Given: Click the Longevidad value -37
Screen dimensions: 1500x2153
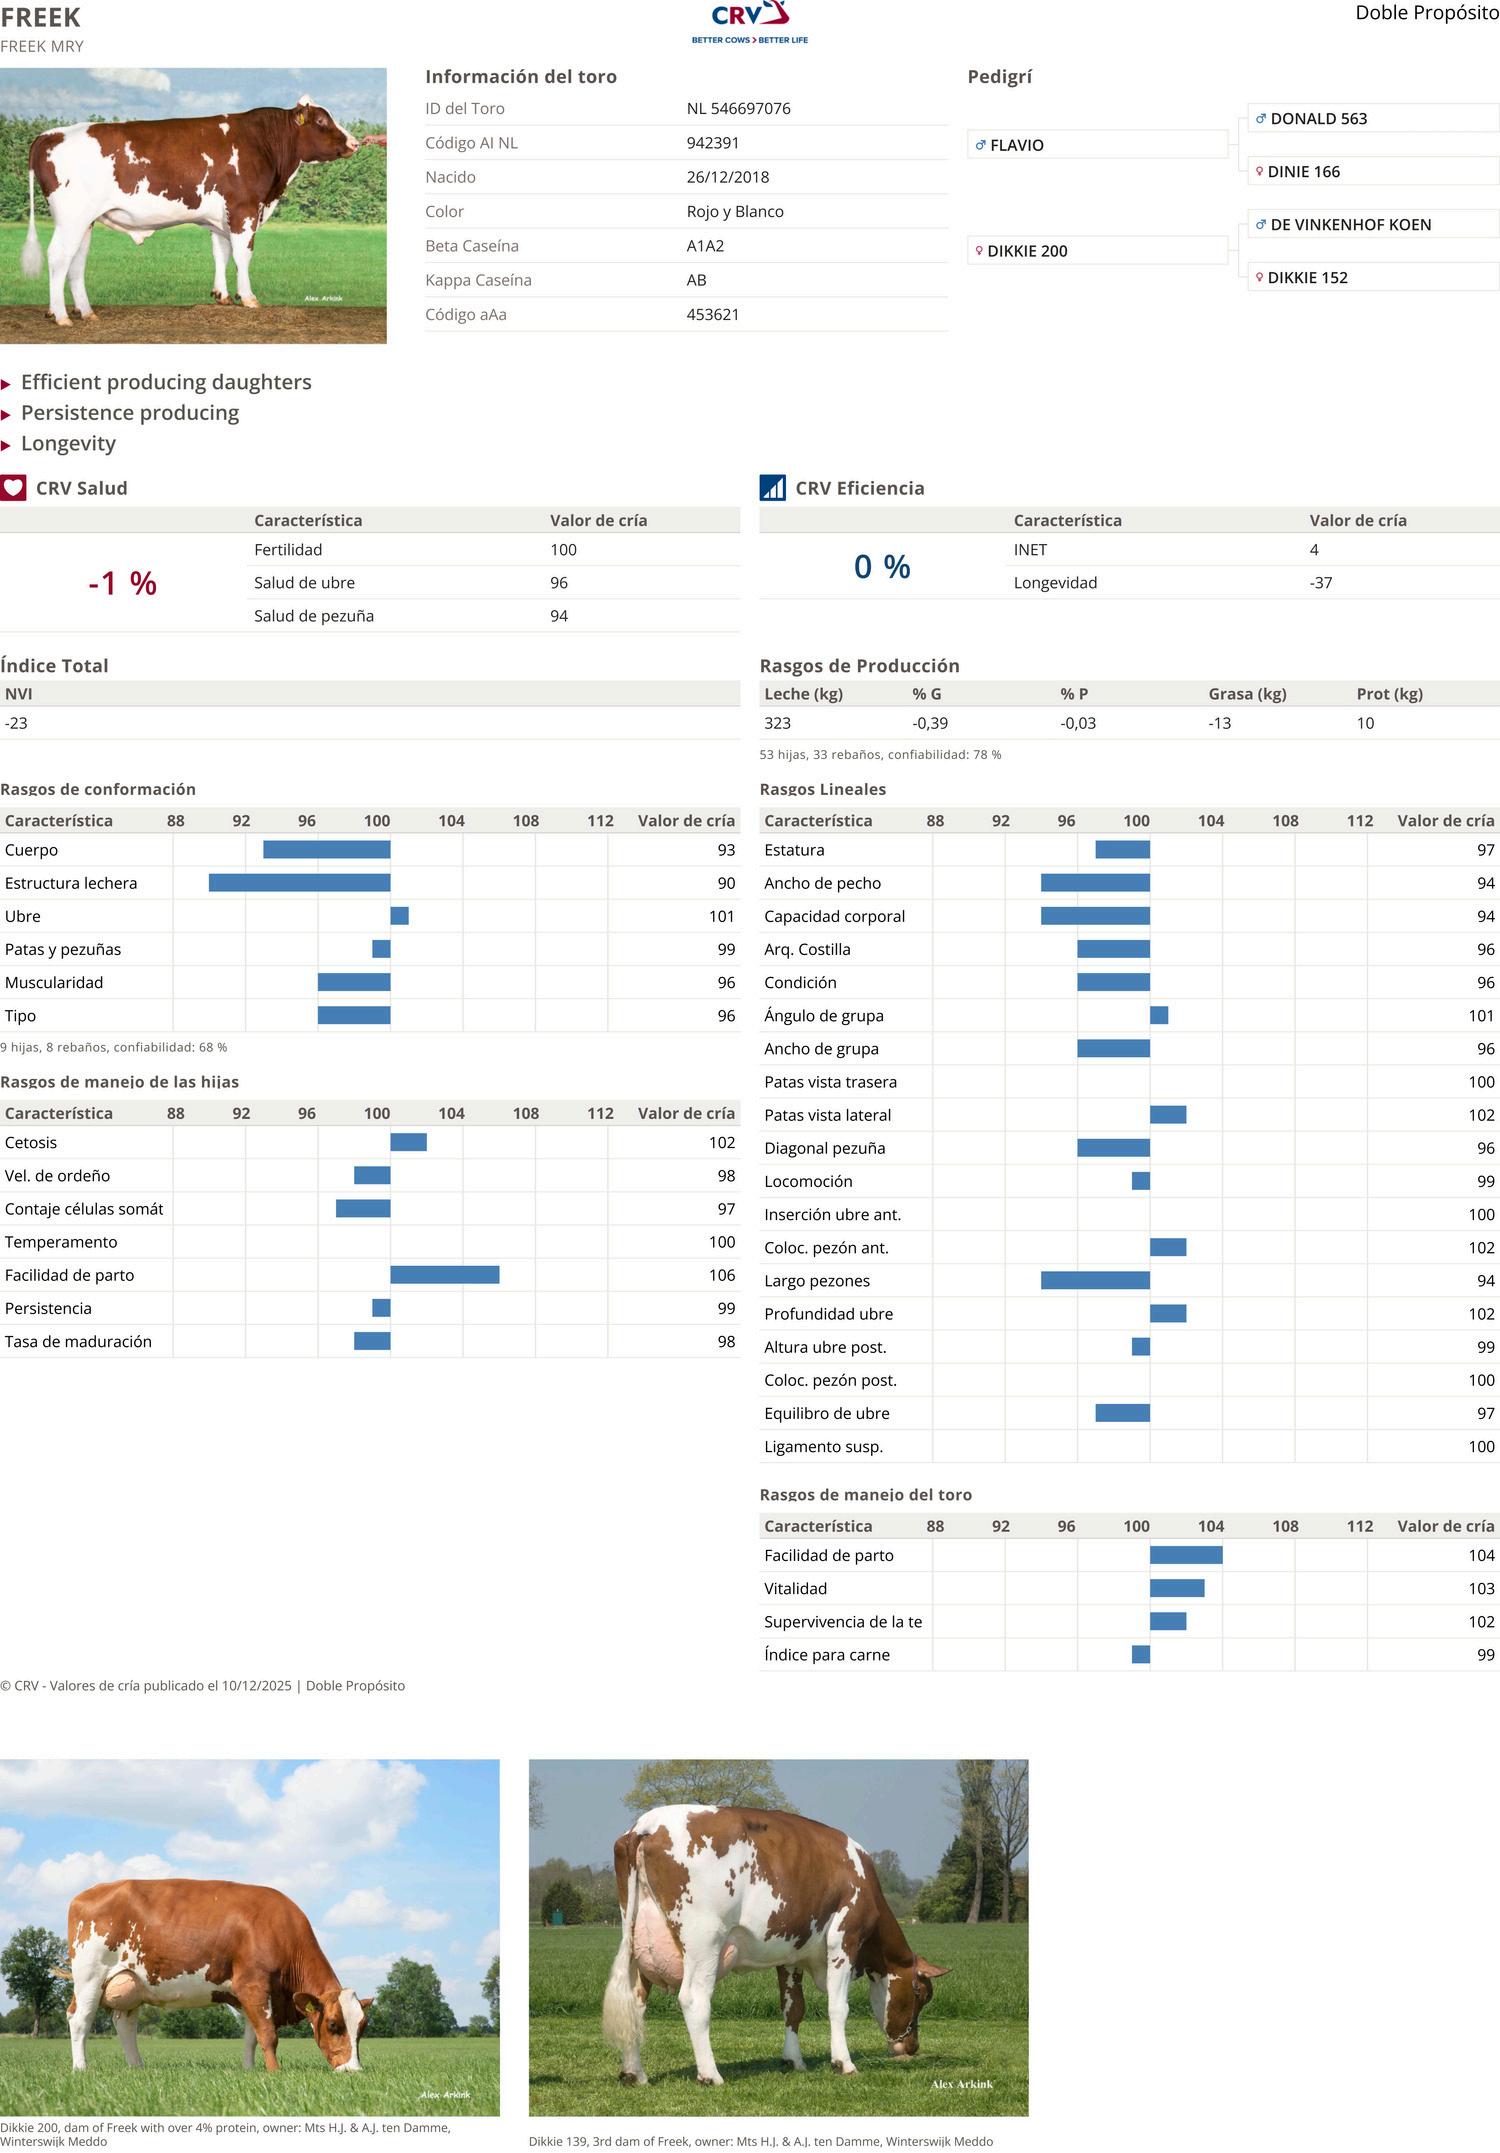Looking at the screenshot, I should coord(1321,583).
